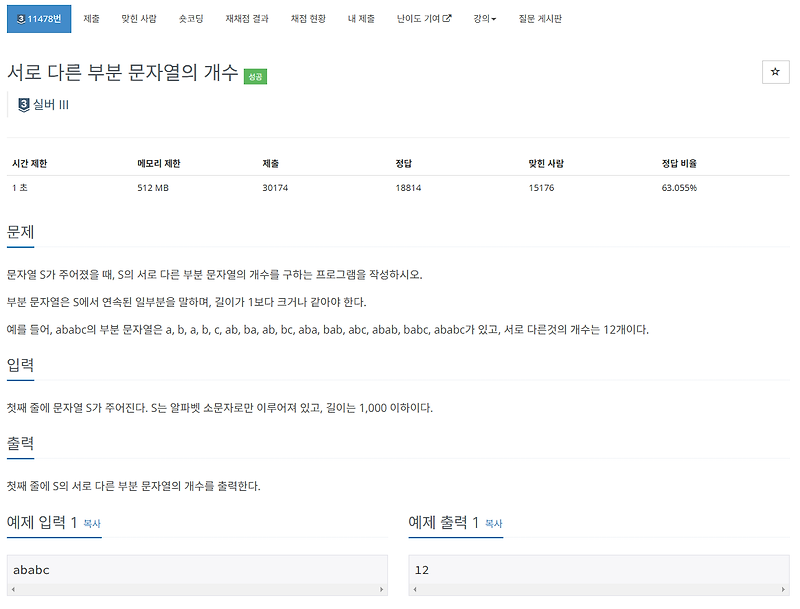
Task: Click right scroll arrow of output box
Action: (783, 590)
